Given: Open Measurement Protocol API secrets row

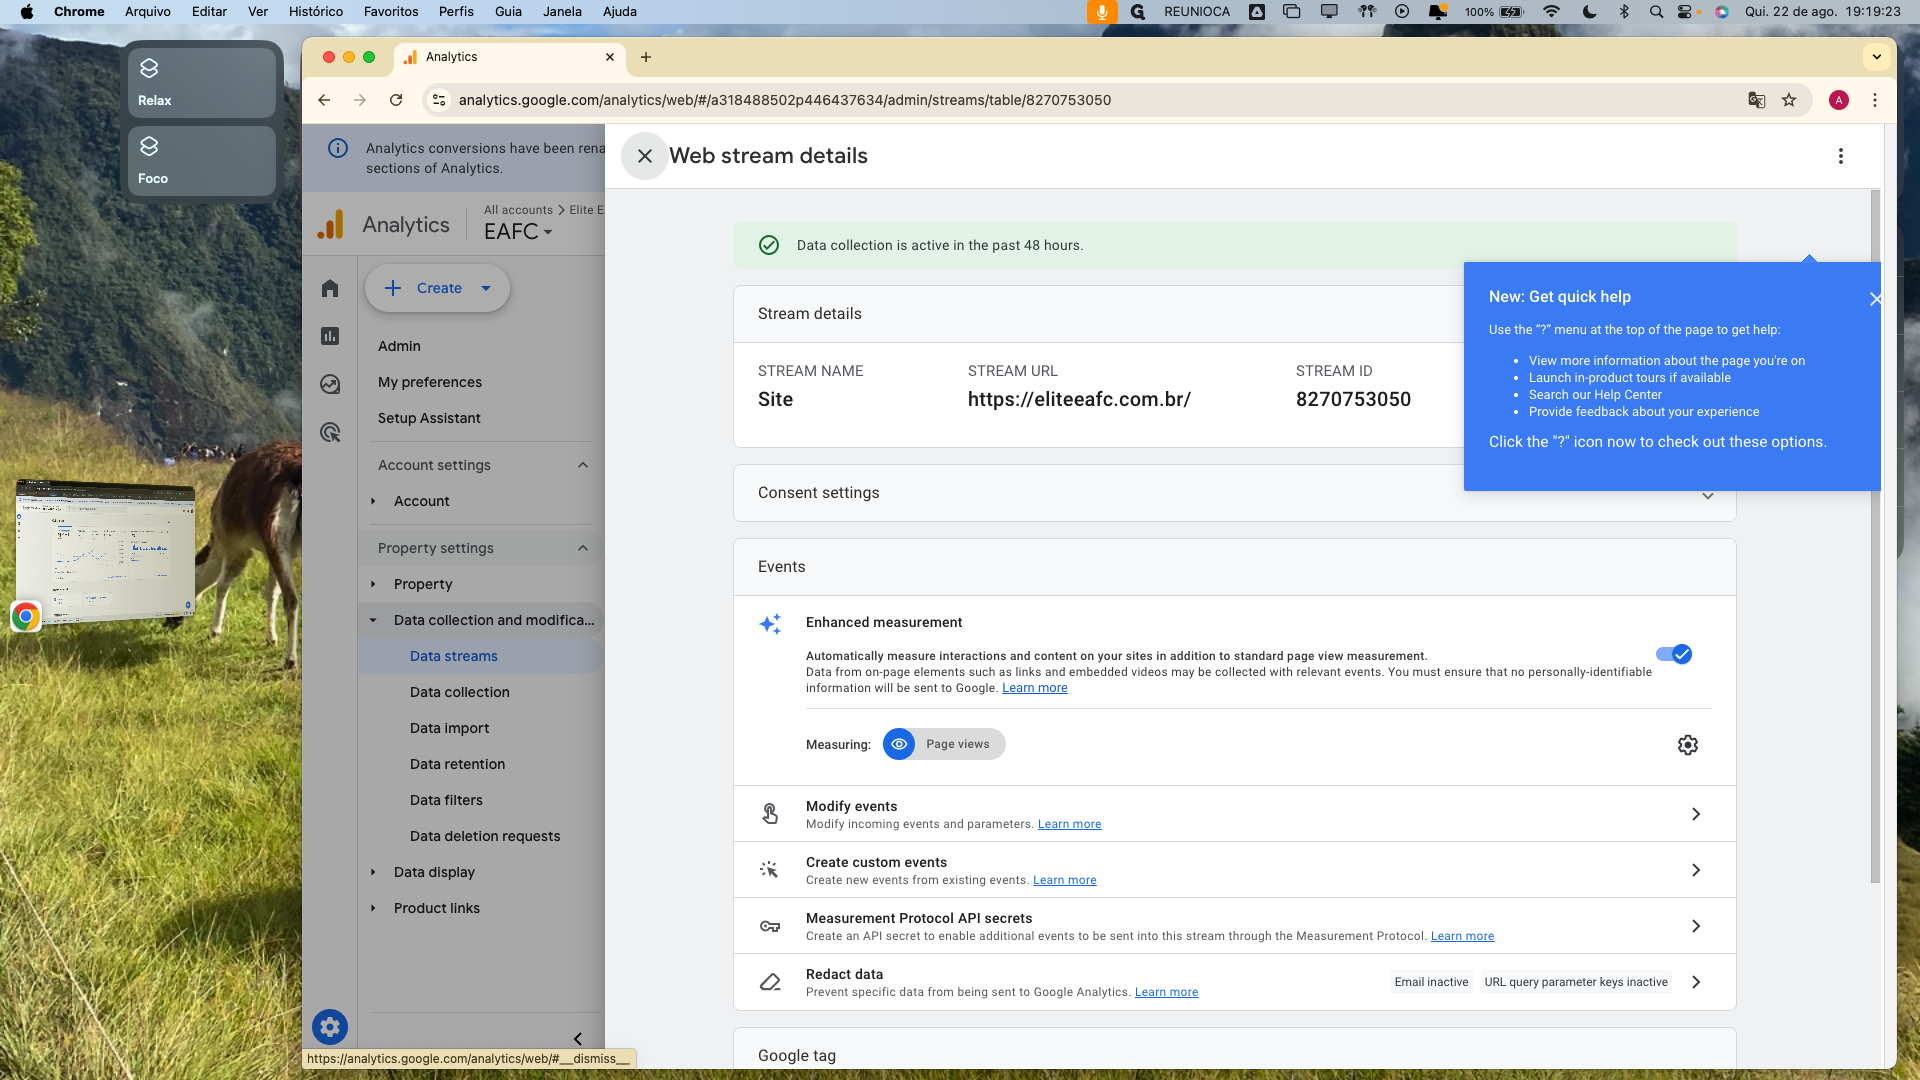Looking at the screenshot, I should (1234, 926).
